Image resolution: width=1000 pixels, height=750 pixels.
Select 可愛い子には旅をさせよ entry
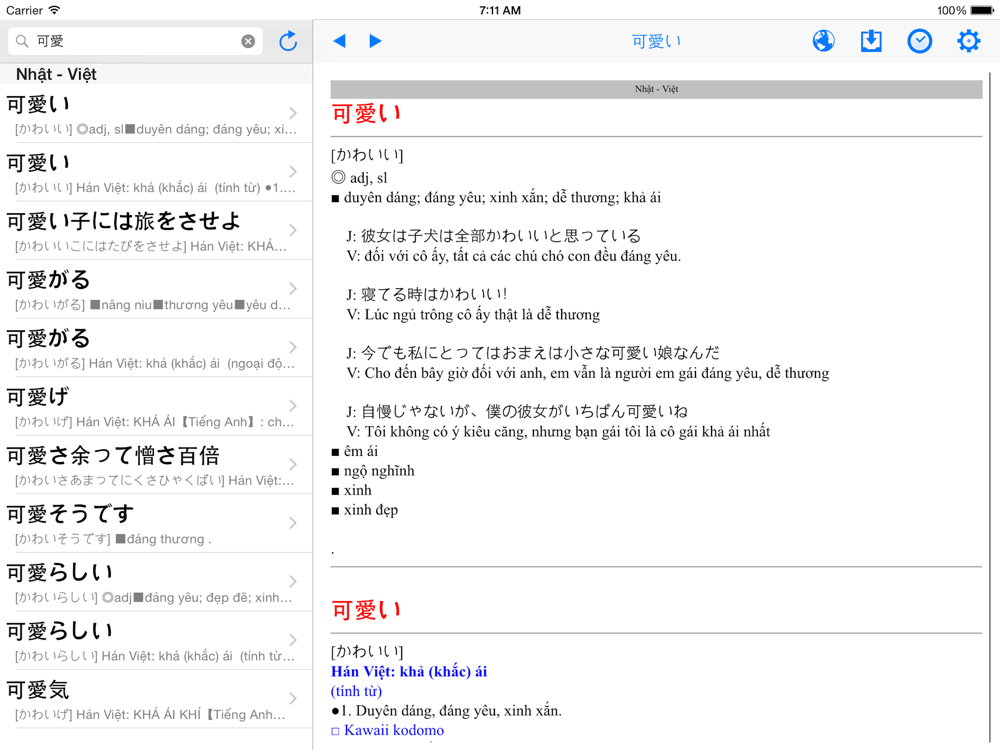(x=156, y=231)
